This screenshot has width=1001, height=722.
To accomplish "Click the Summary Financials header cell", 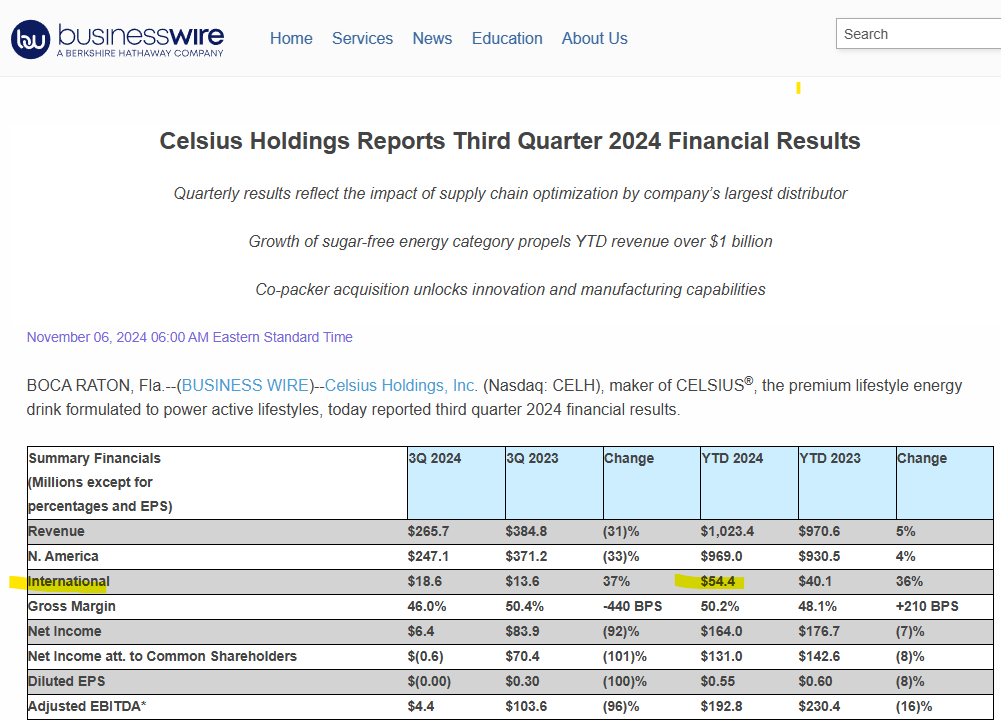I will point(217,483).
